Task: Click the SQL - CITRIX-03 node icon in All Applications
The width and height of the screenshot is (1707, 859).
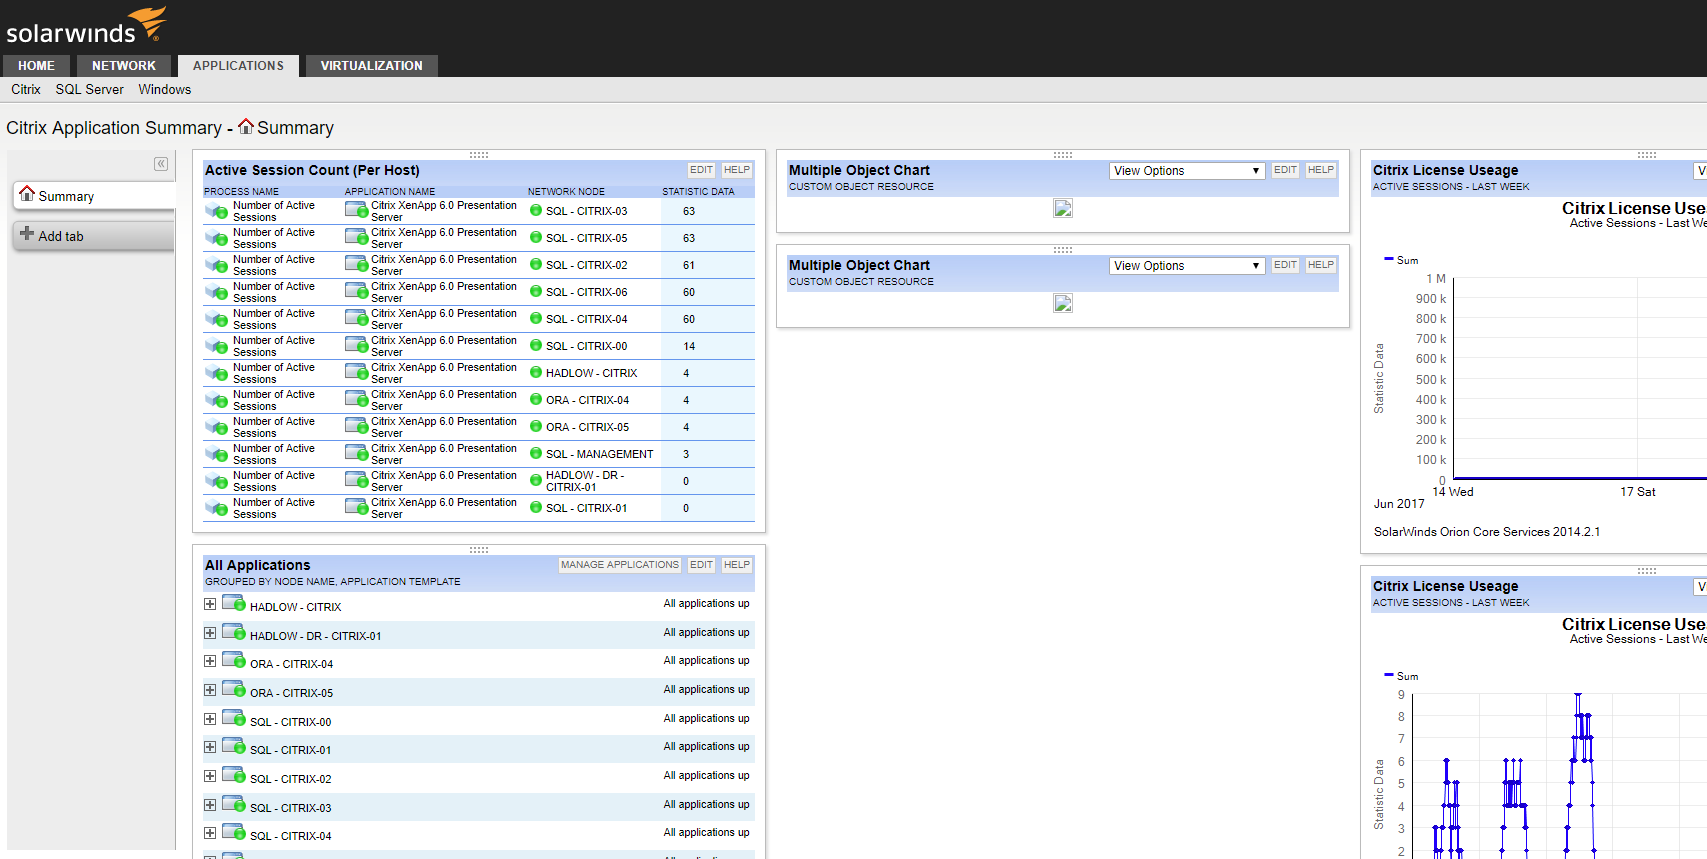Action: coord(234,804)
